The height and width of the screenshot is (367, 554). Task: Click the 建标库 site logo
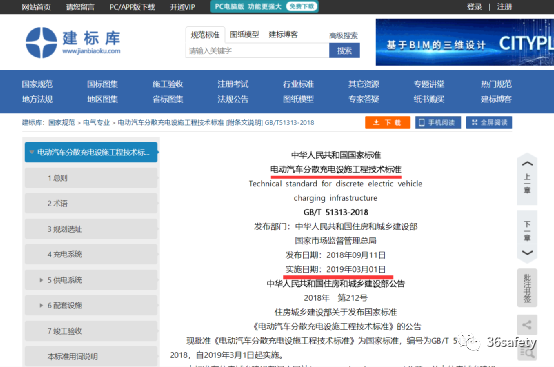click(x=73, y=42)
